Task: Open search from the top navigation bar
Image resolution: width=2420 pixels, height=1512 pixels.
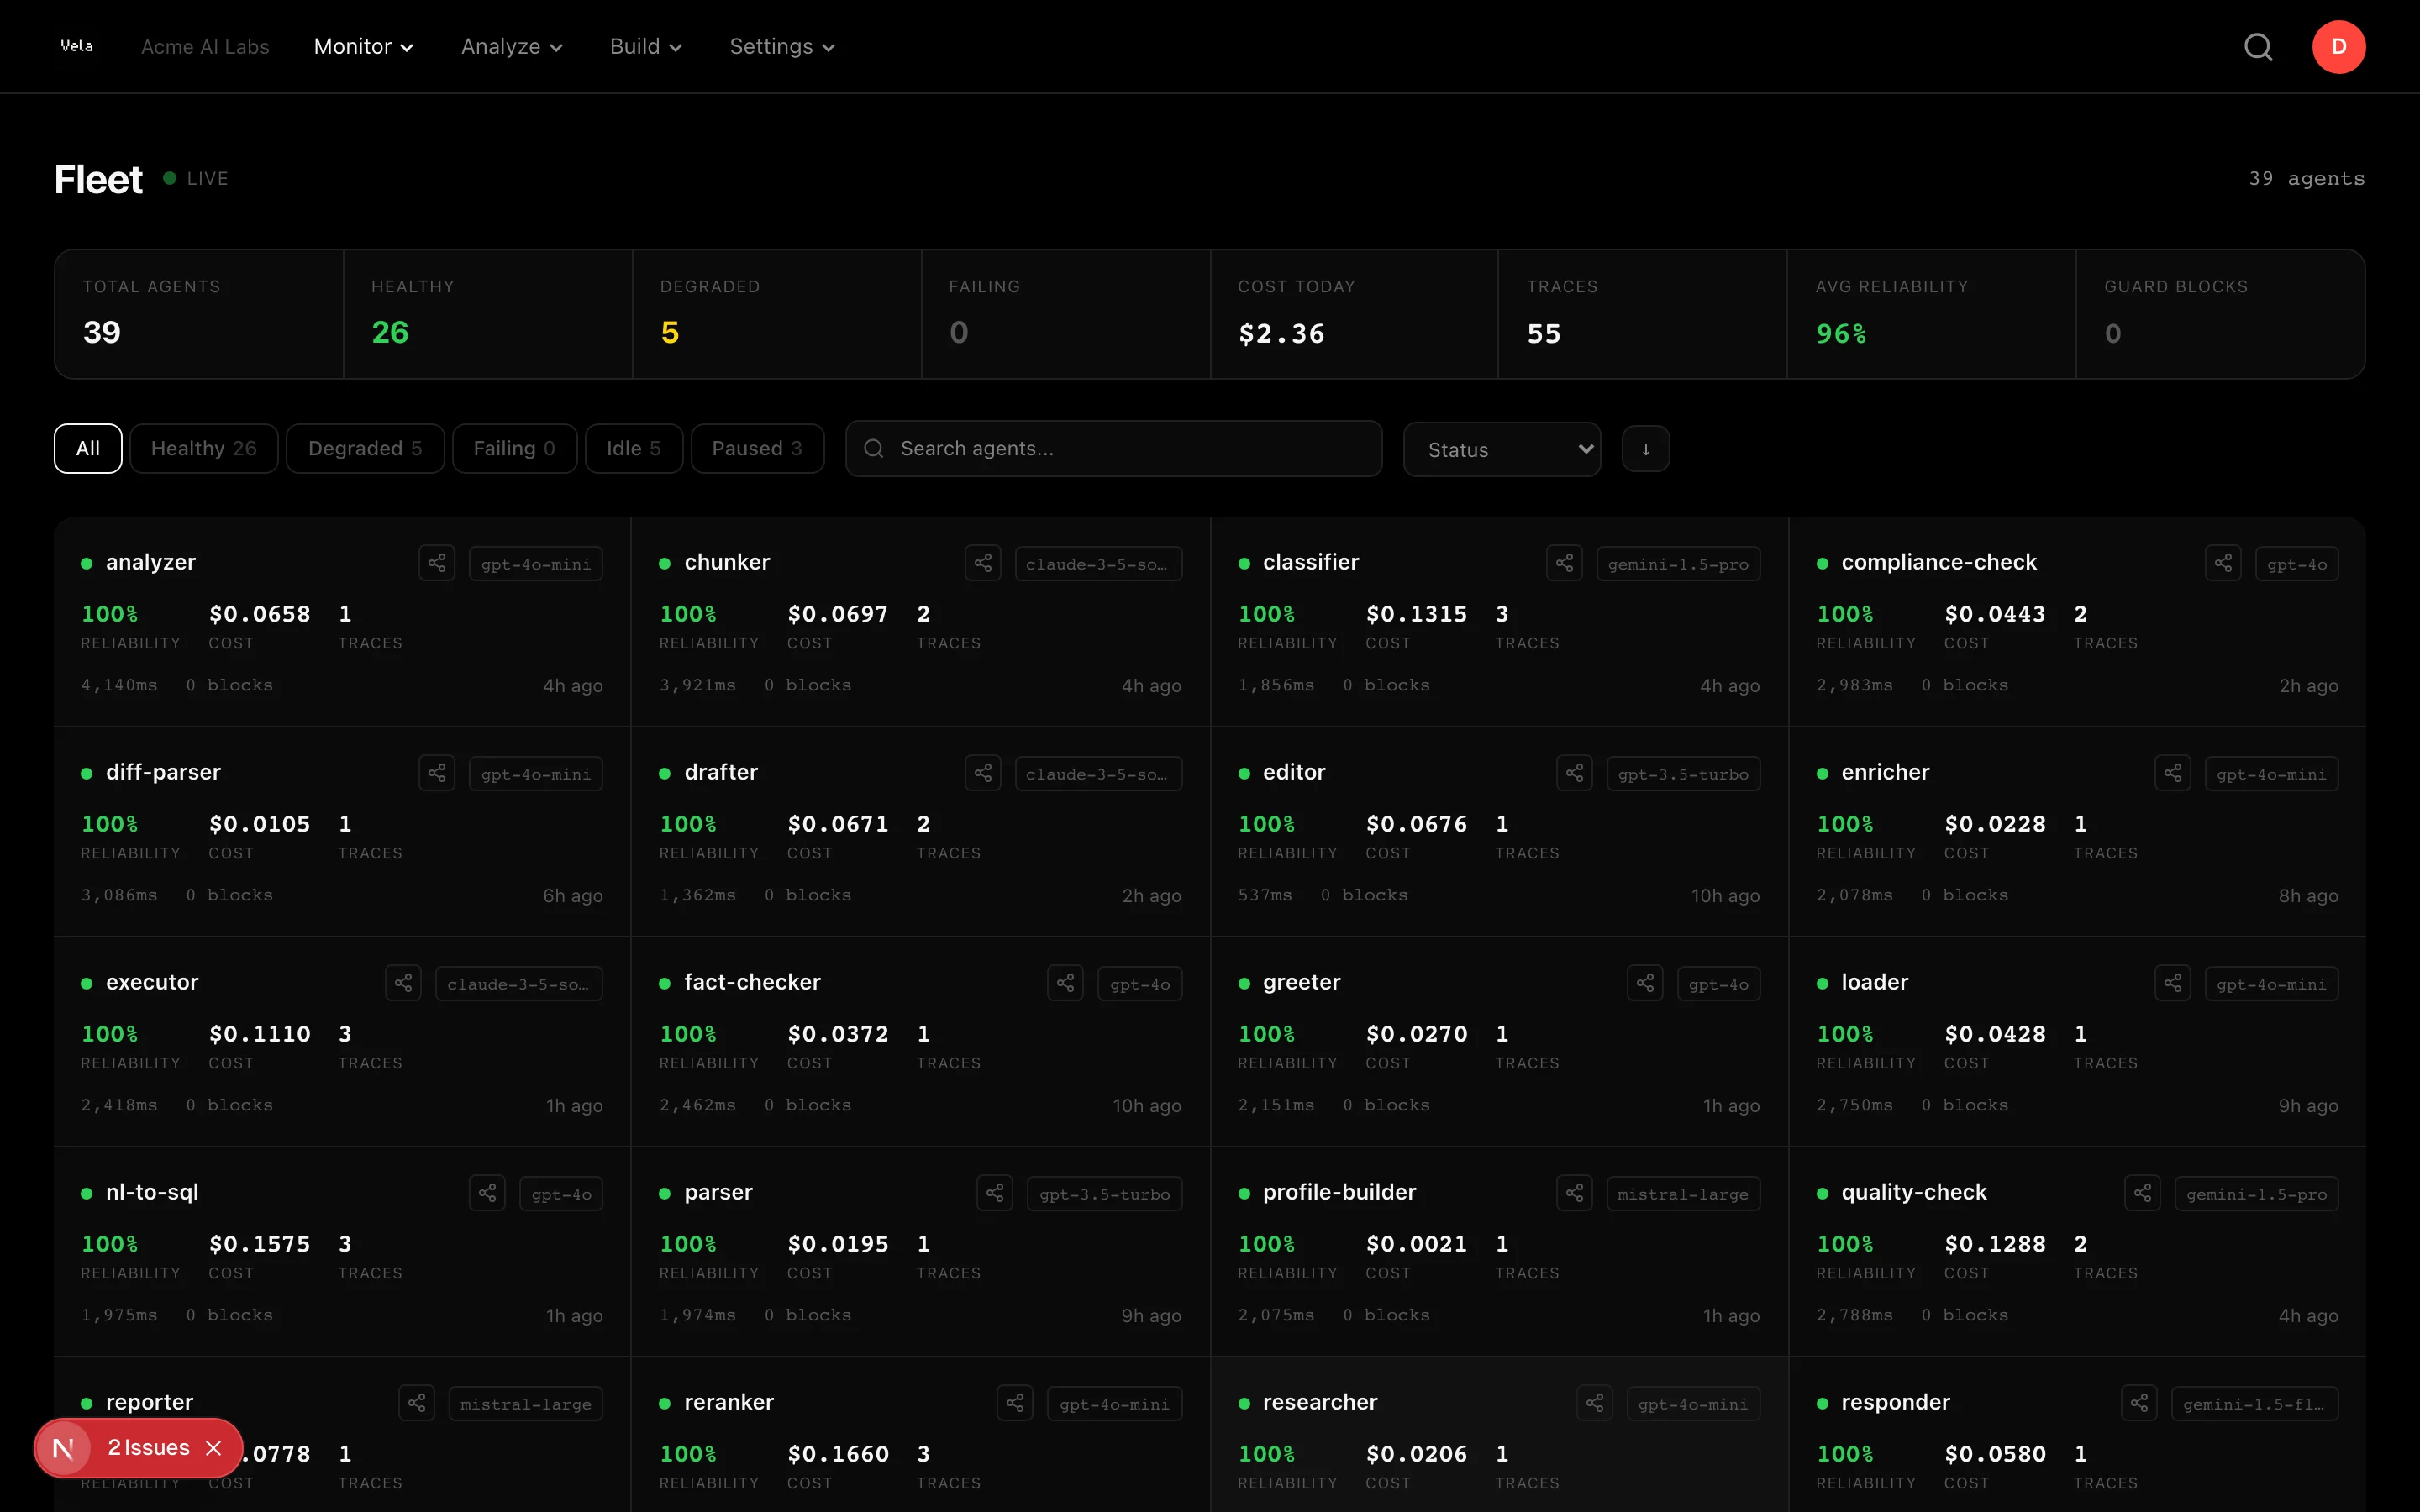Action: [x=2259, y=46]
